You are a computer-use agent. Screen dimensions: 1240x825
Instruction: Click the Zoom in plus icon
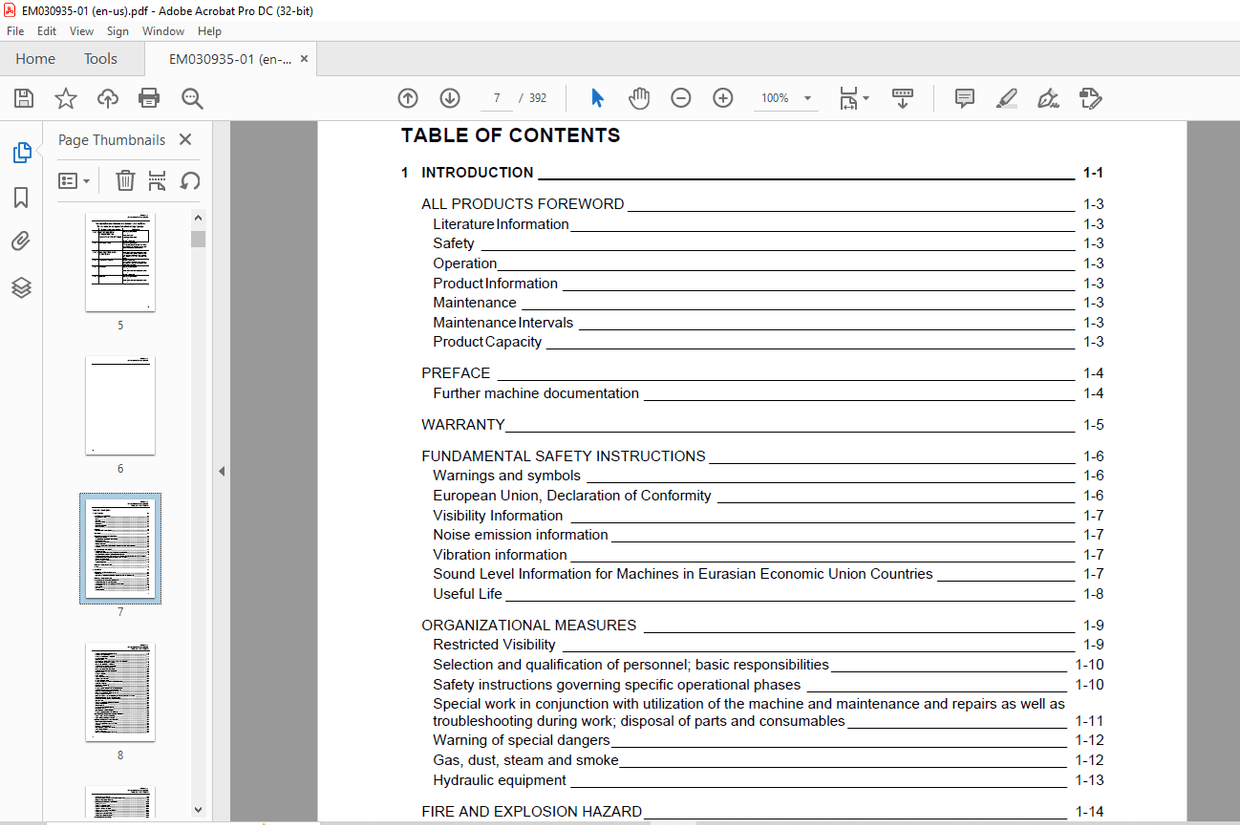pos(723,98)
